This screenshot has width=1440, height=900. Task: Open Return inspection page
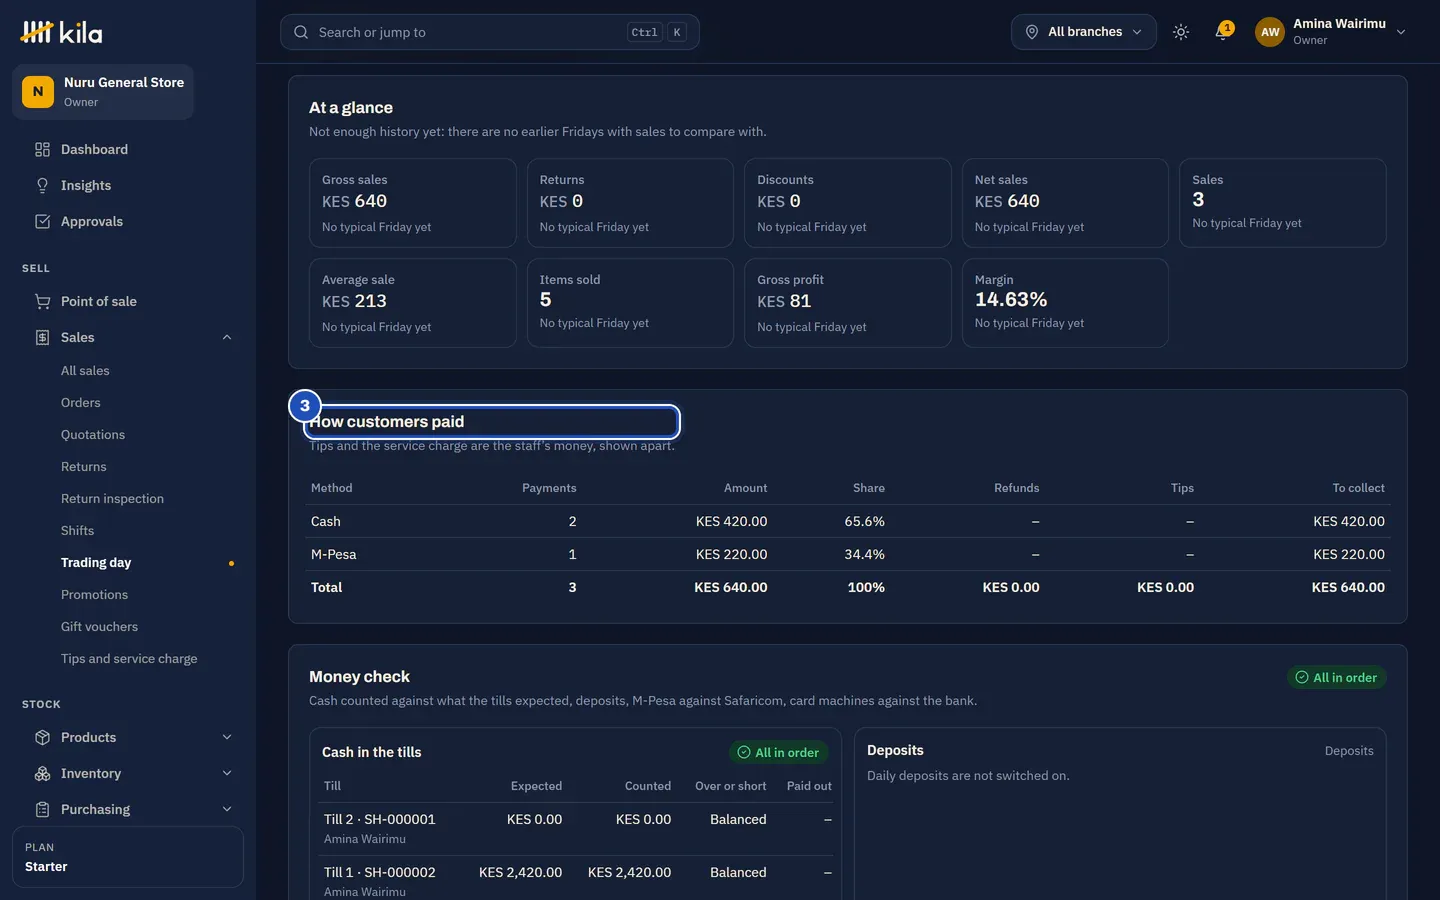(x=112, y=499)
